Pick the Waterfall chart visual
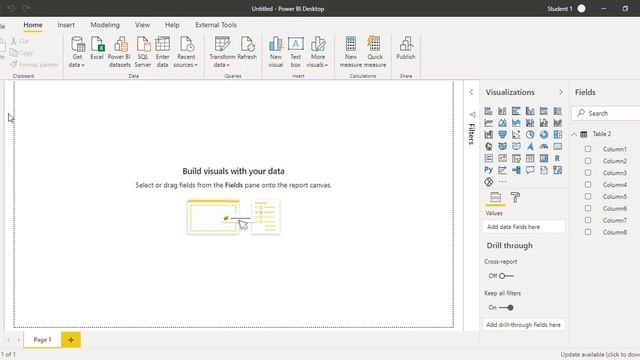 (488, 134)
